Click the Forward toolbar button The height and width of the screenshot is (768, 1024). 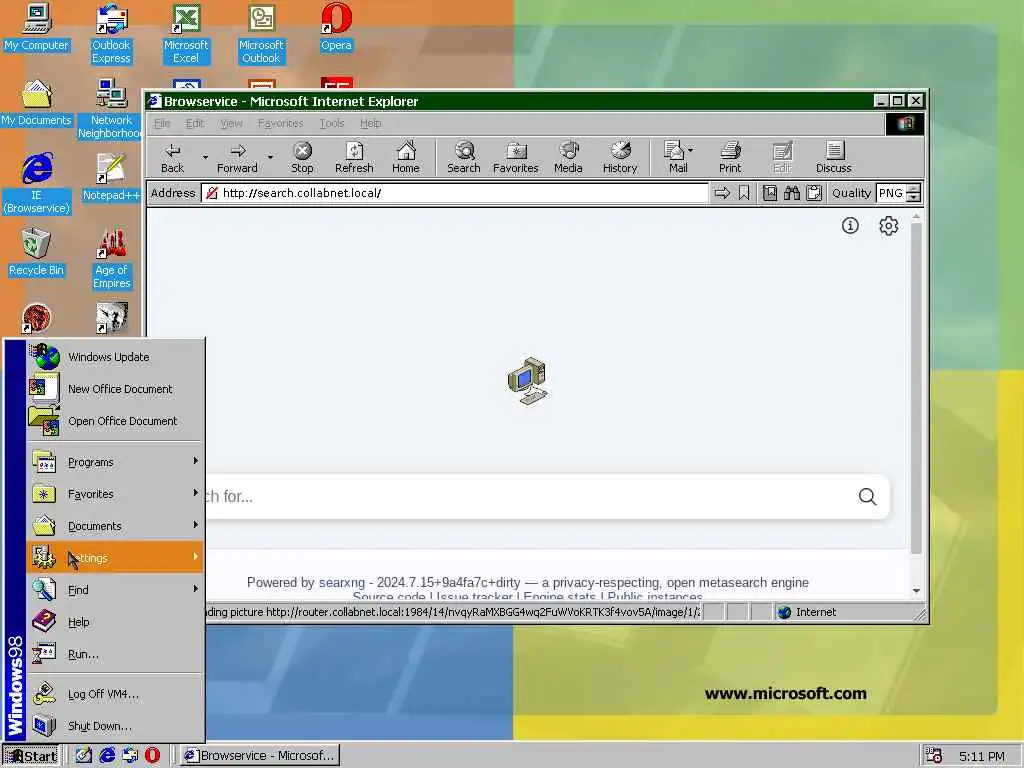(237, 157)
